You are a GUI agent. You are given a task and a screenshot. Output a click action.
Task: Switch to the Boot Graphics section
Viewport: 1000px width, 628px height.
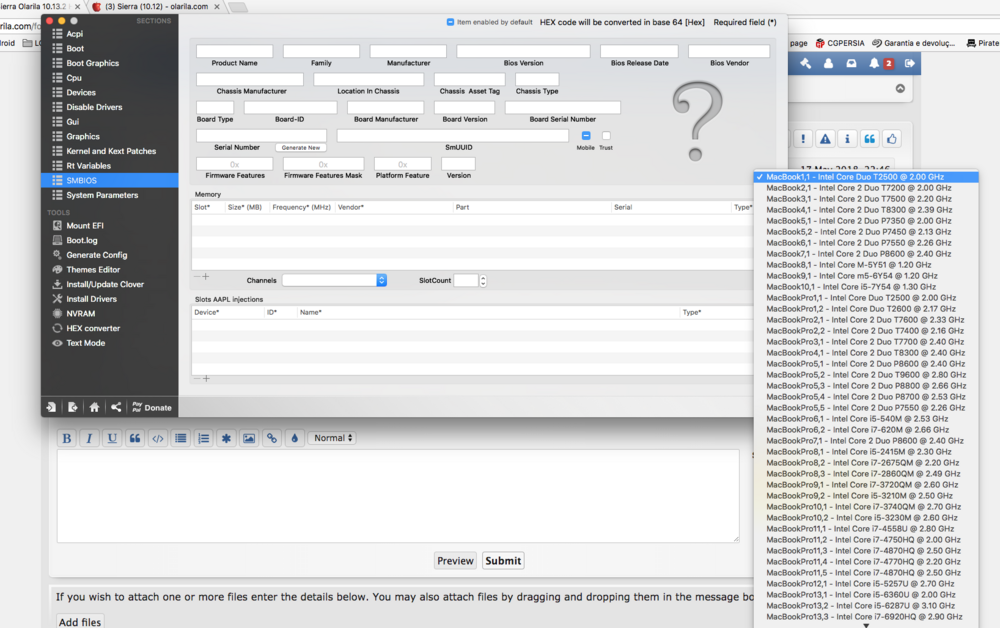click(x=92, y=63)
